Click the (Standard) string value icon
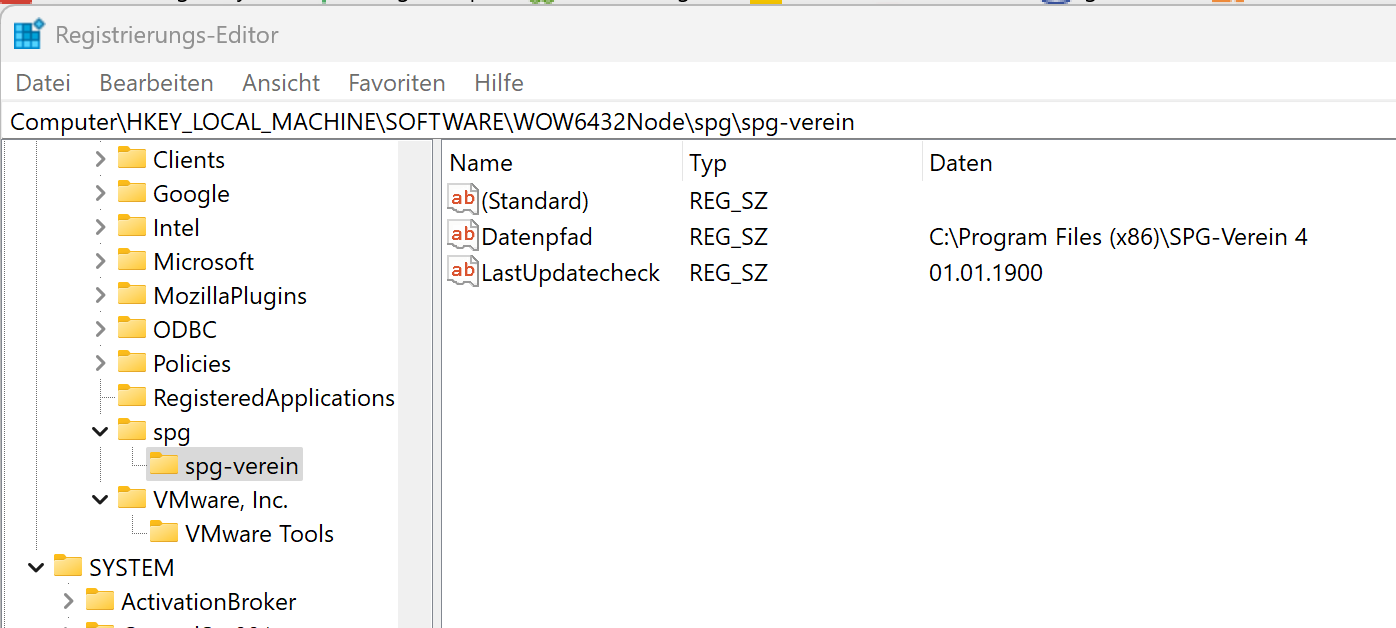 point(463,200)
